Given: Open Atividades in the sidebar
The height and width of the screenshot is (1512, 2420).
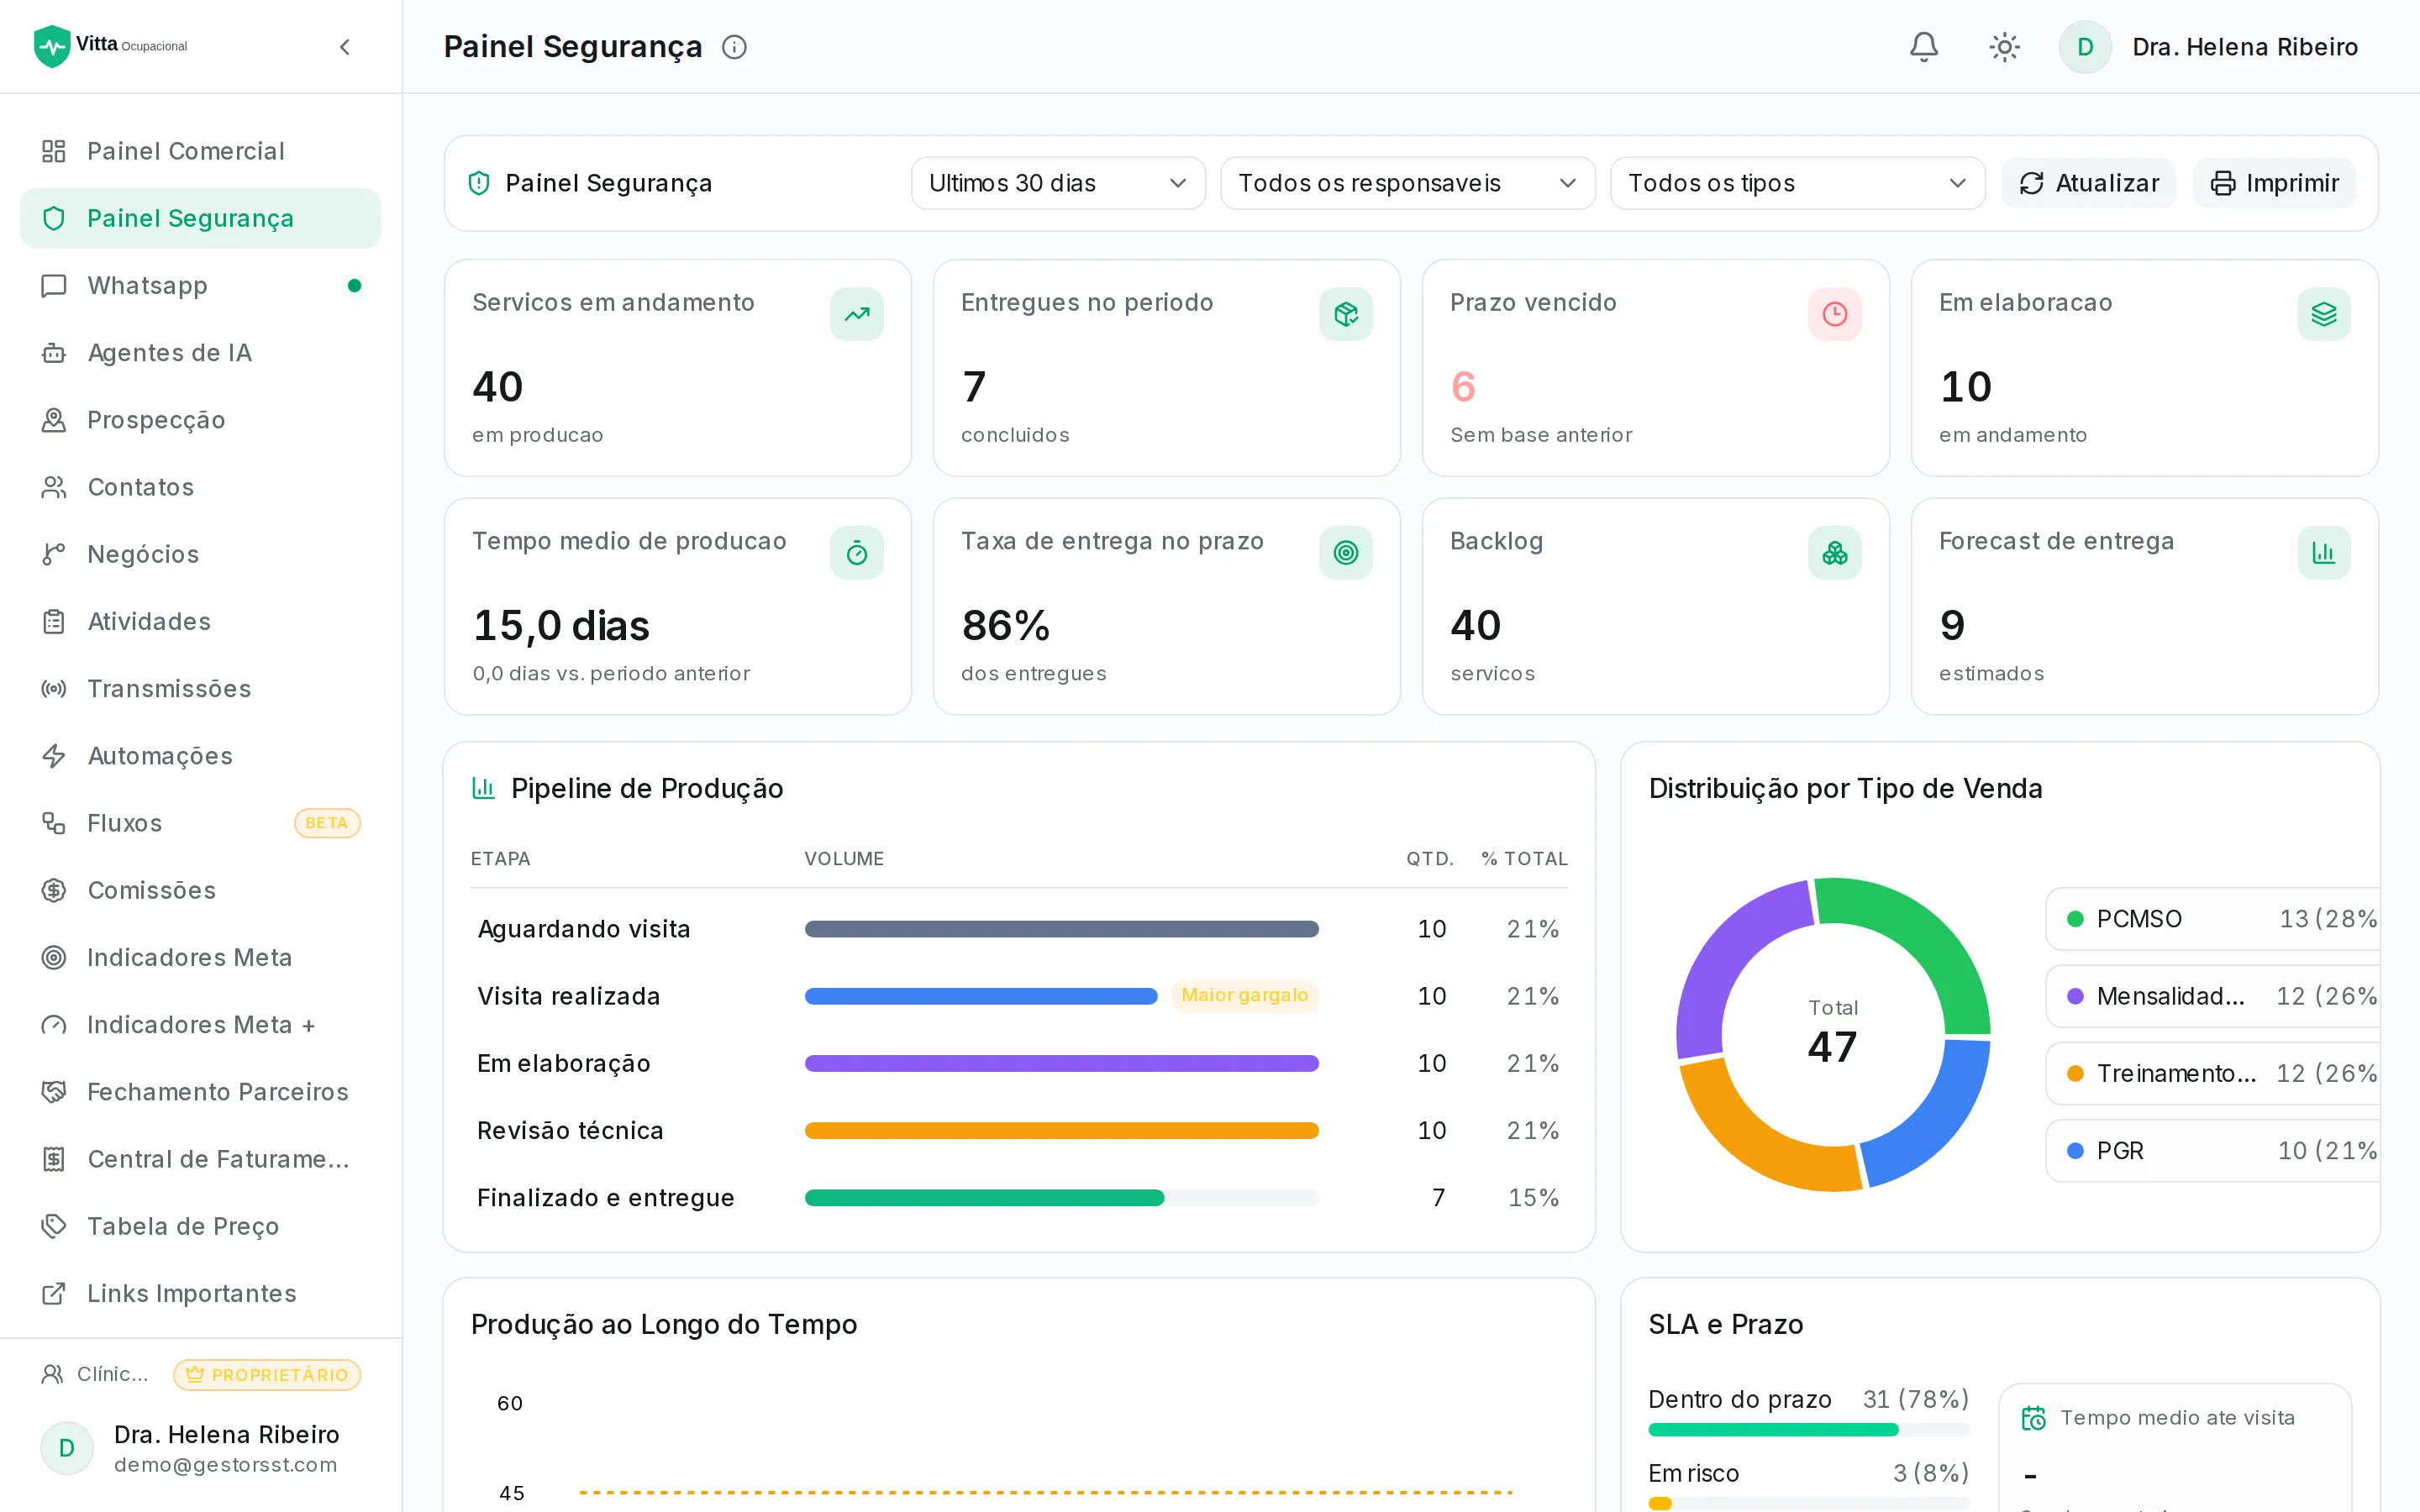Looking at the screenshot, I should click(x=200, y=621).
